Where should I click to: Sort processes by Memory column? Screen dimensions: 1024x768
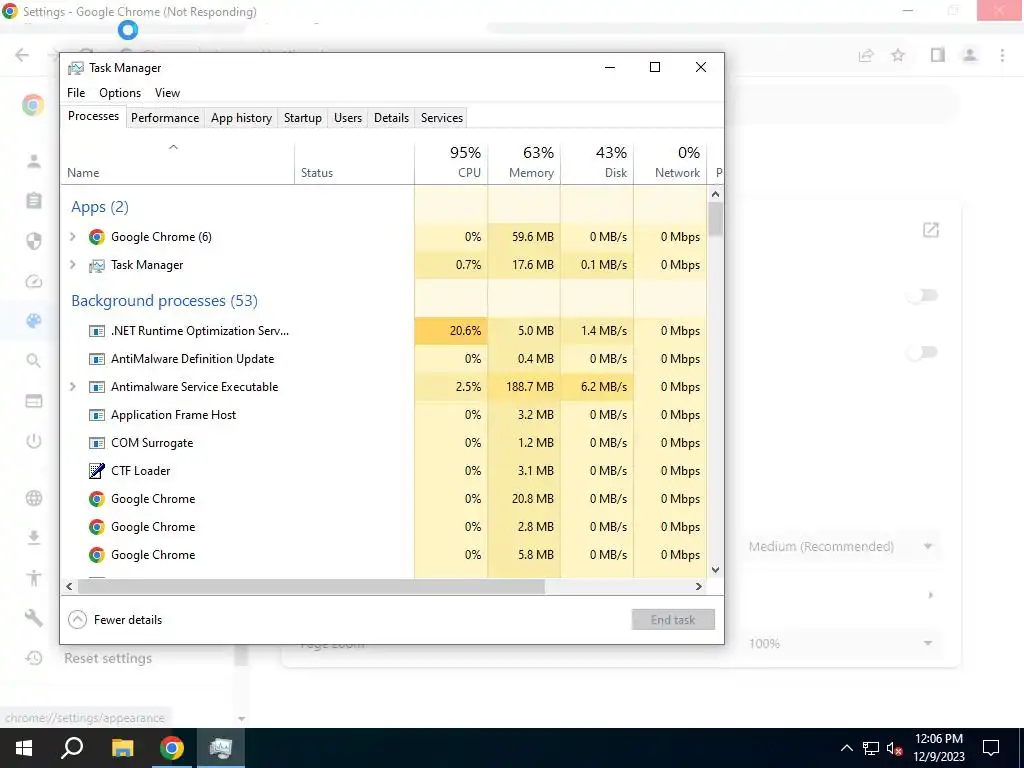pyautogui.click(x=524, y=162)
